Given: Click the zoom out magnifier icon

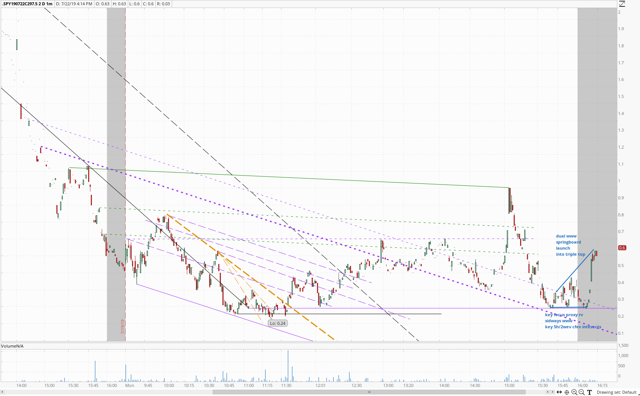Looking at the screenshot, I should pyautogui.click(x=581, y=392).
